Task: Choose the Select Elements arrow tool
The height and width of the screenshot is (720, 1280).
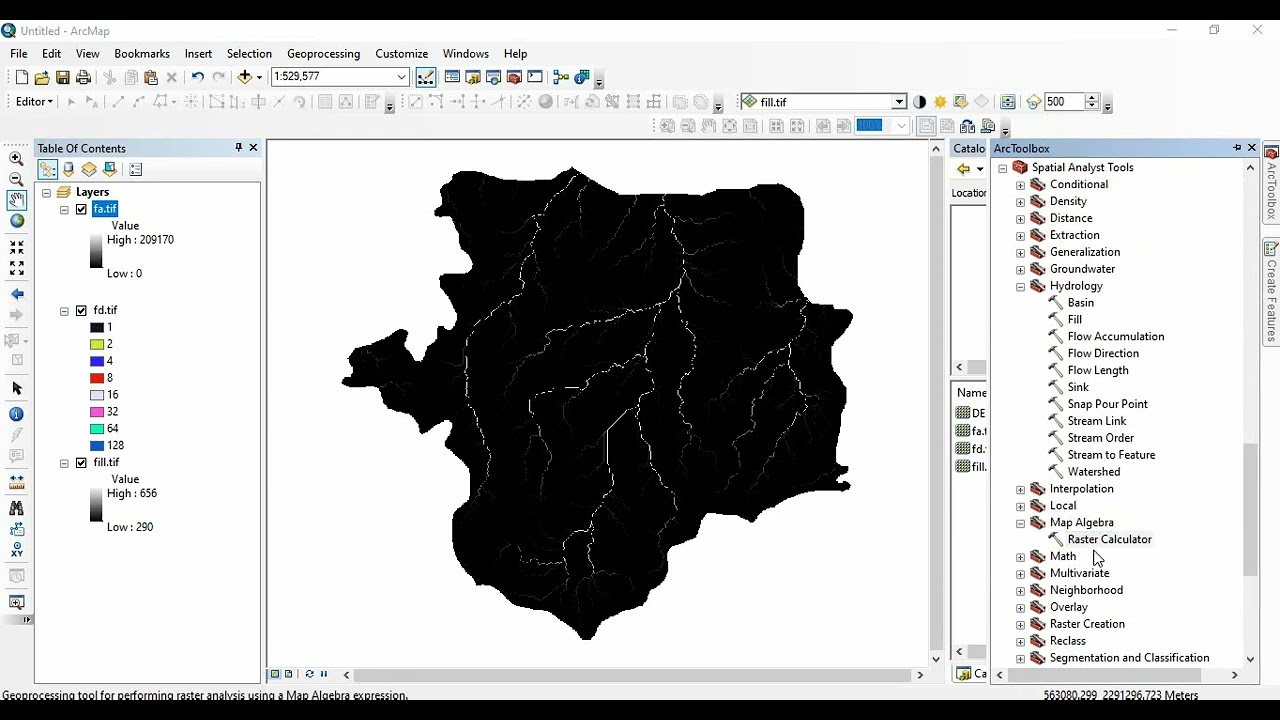Action: point(16,388)
